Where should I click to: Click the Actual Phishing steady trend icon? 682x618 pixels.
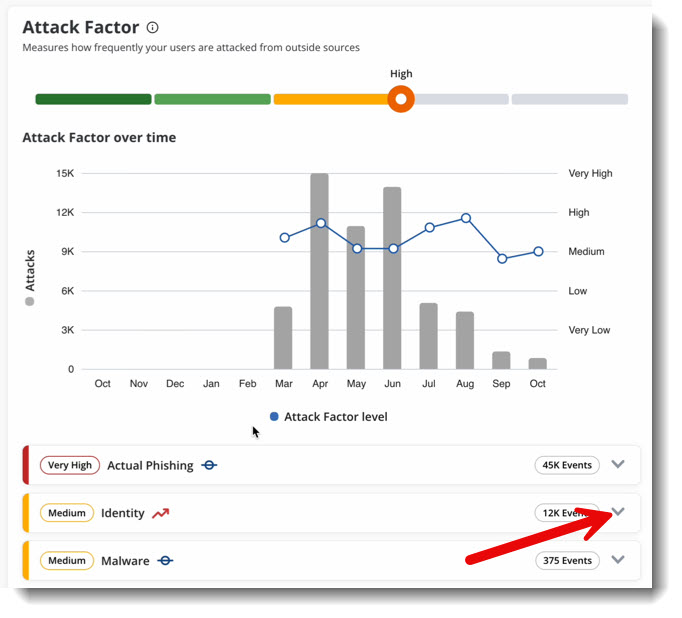click(209, 465)
